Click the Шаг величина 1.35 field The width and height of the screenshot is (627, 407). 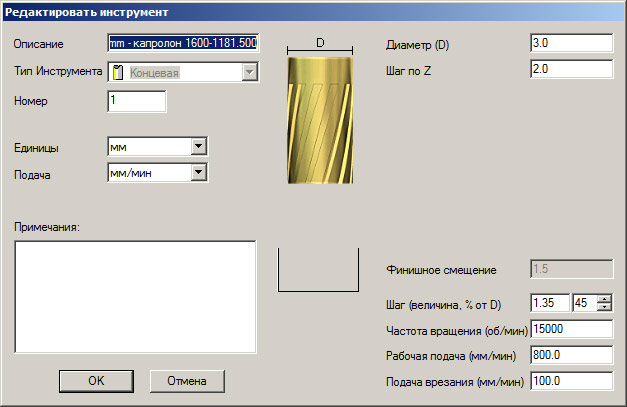(550, 303)
